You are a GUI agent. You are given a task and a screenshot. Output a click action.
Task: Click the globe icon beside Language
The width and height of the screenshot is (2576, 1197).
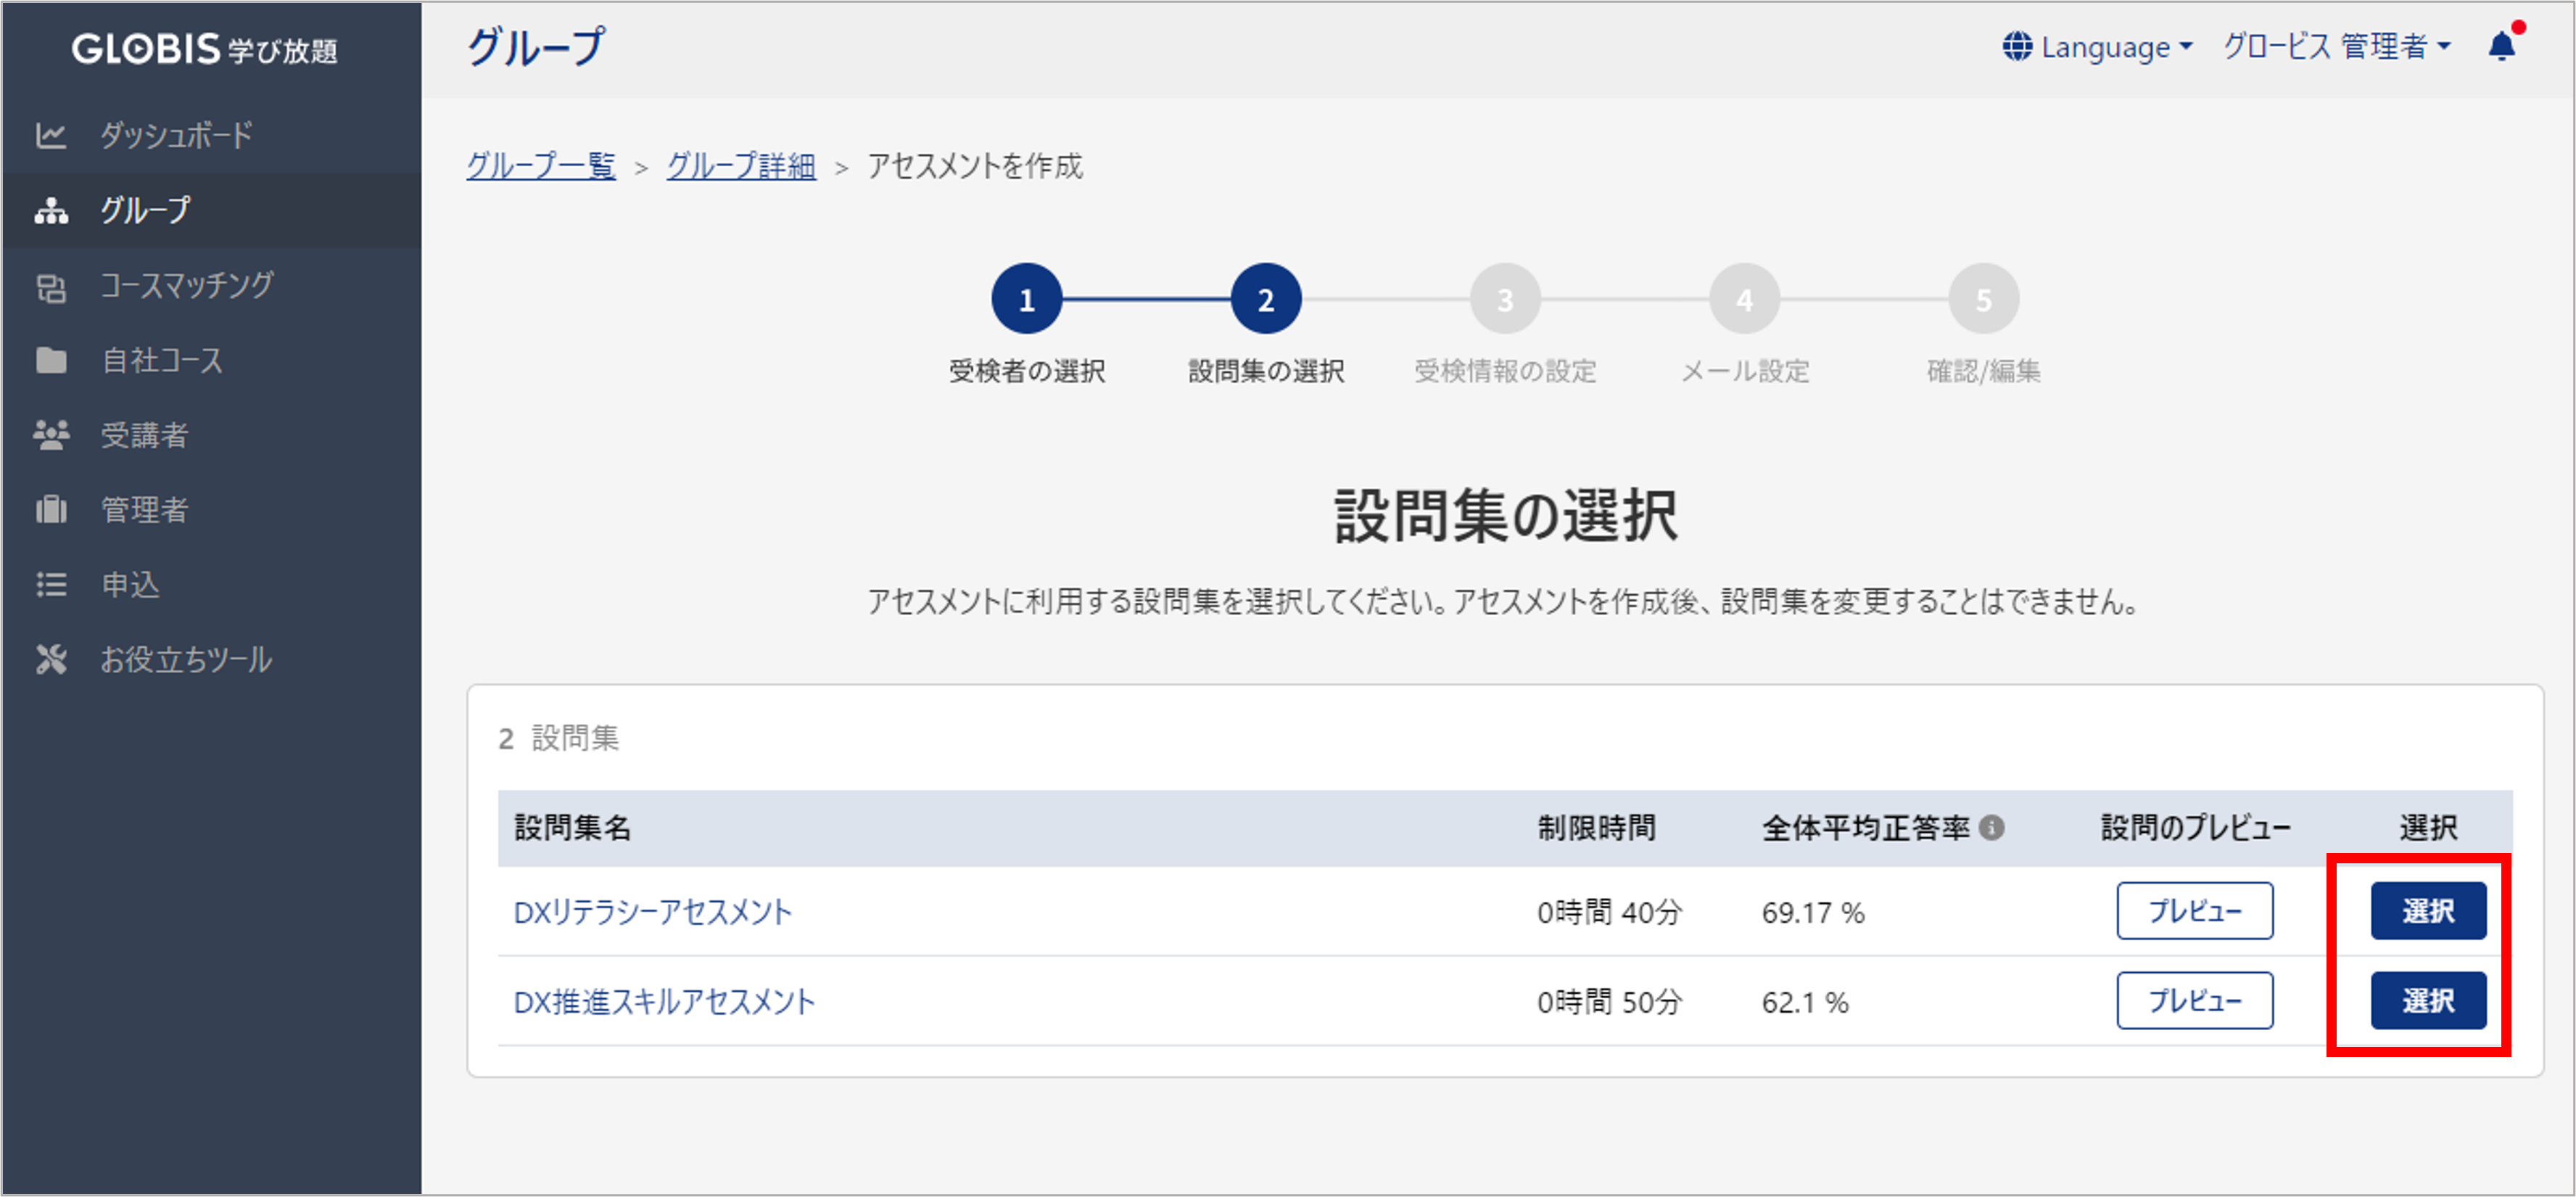(x=2017, y=46)
